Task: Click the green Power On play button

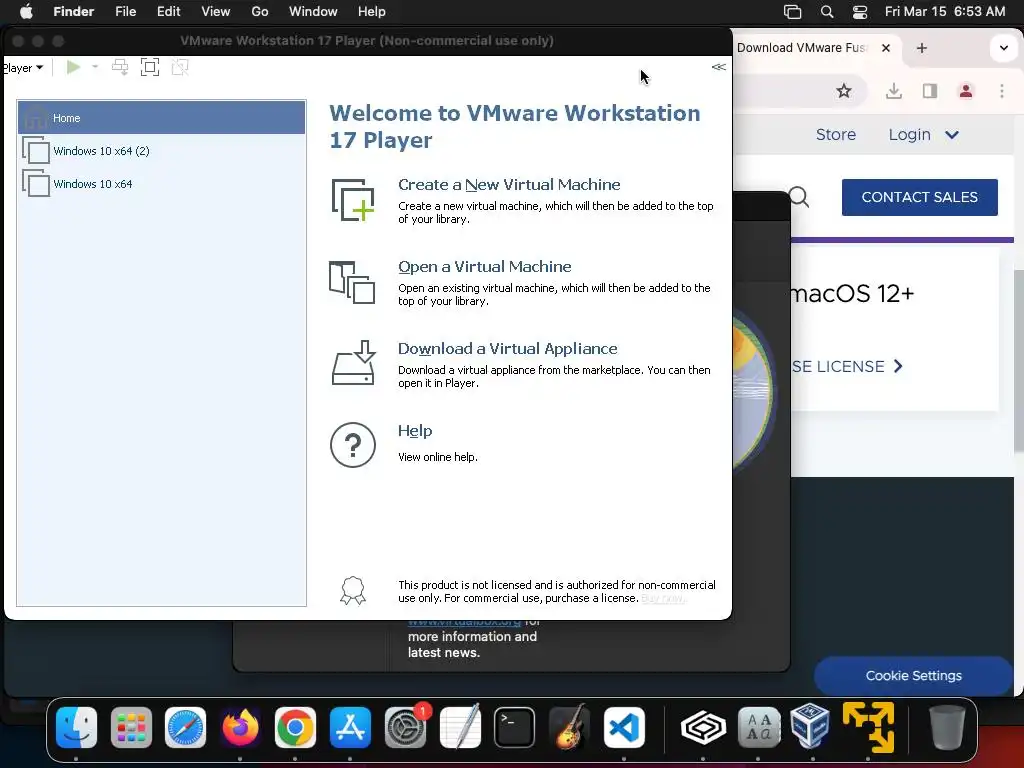Action: tap(73, 67)
